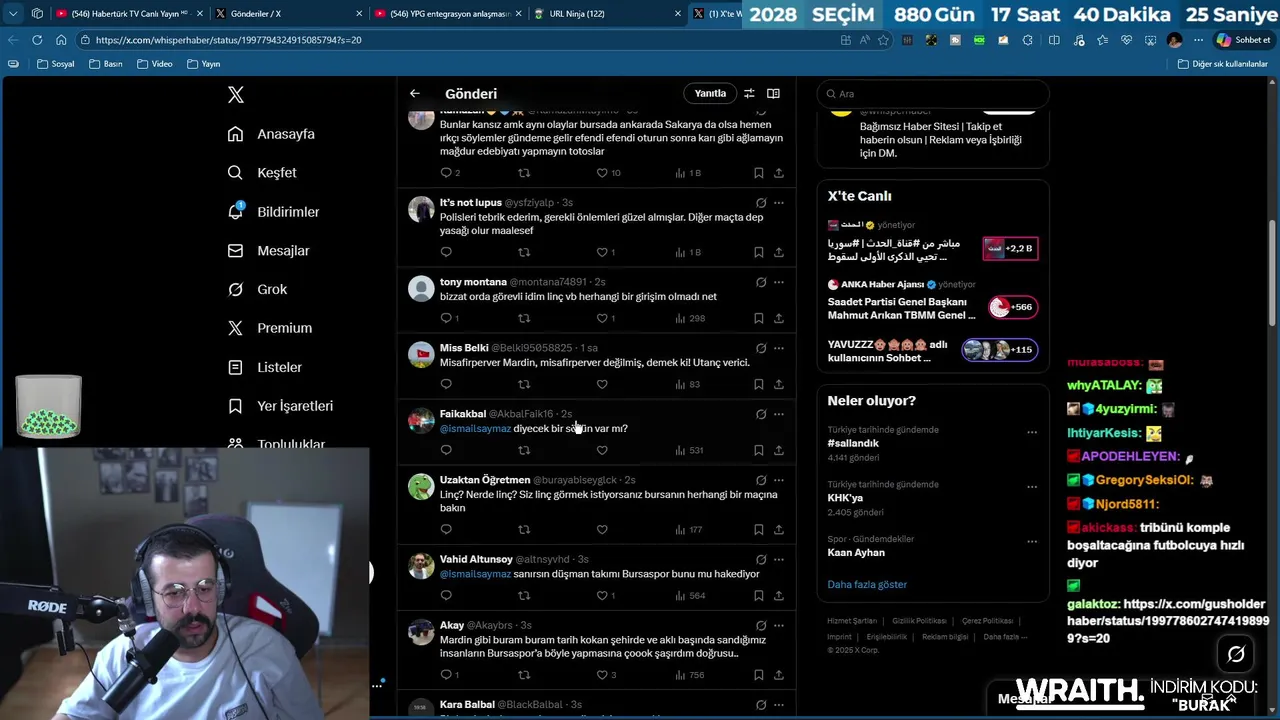Open Listeler in sidebar
This screenshot has height=720, width=1280.
[x=264, y=367]
